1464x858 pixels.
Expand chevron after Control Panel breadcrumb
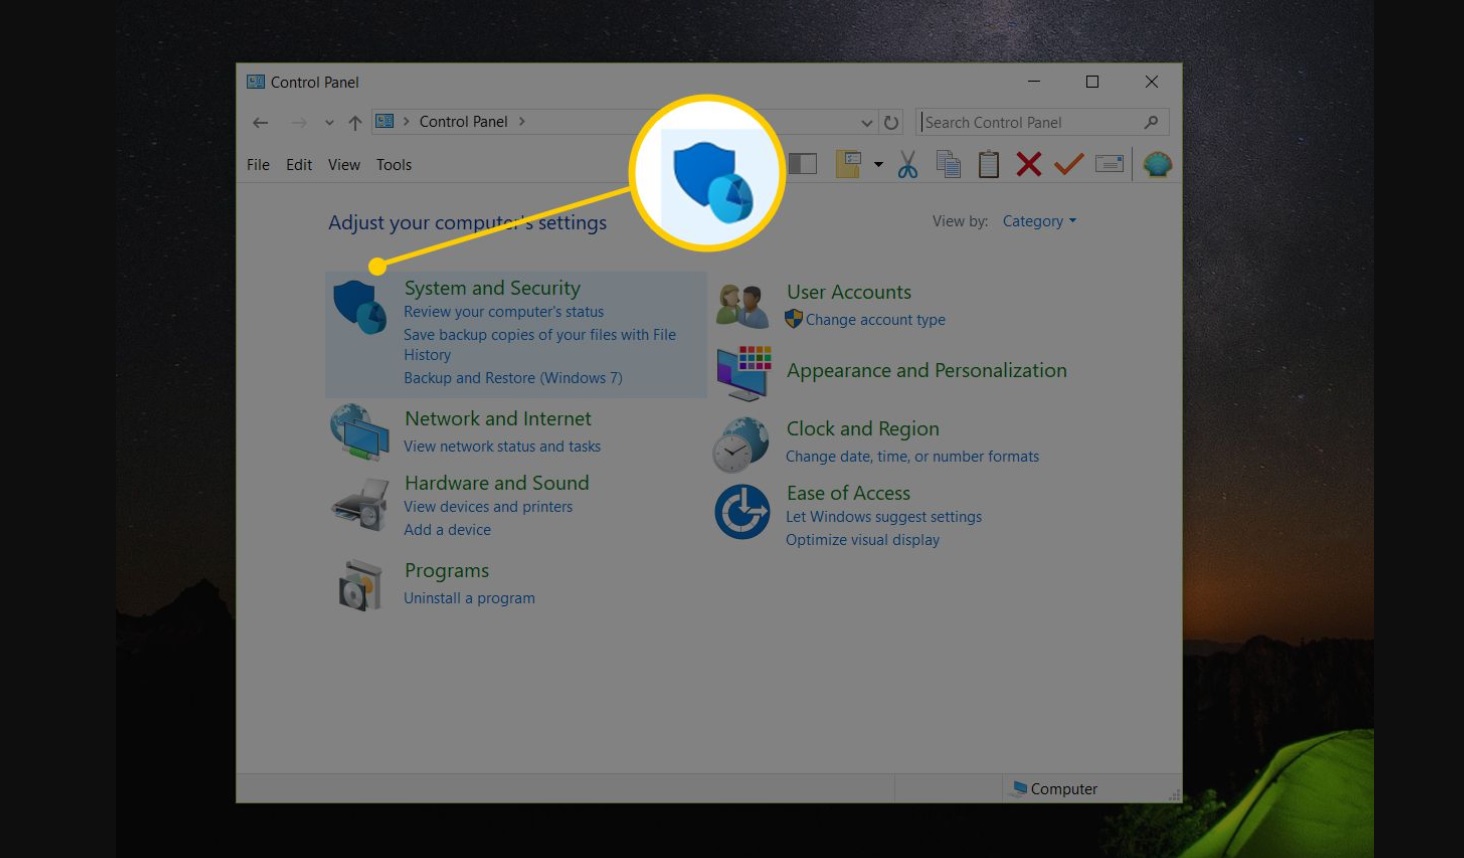pyautogui.click(x=522, y=121)
